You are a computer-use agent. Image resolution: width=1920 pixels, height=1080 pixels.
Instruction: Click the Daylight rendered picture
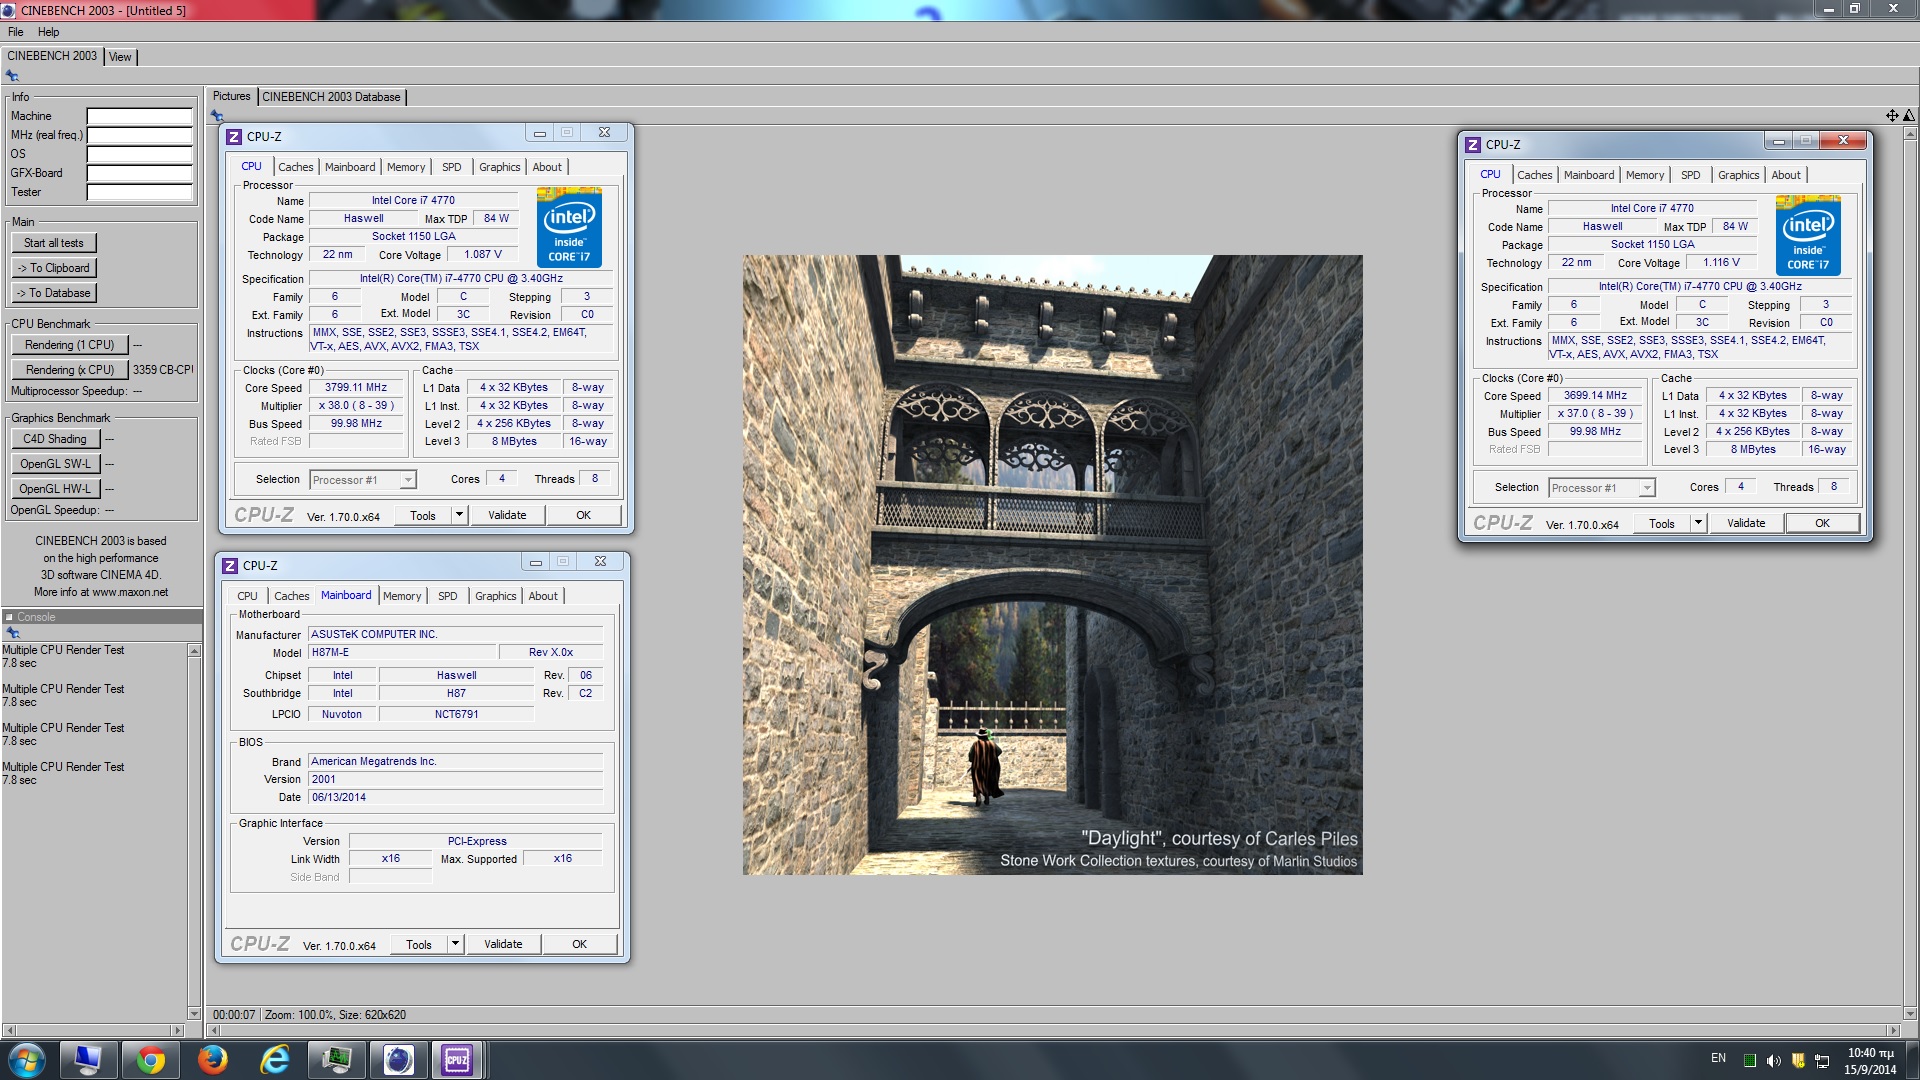(1052, 565)
